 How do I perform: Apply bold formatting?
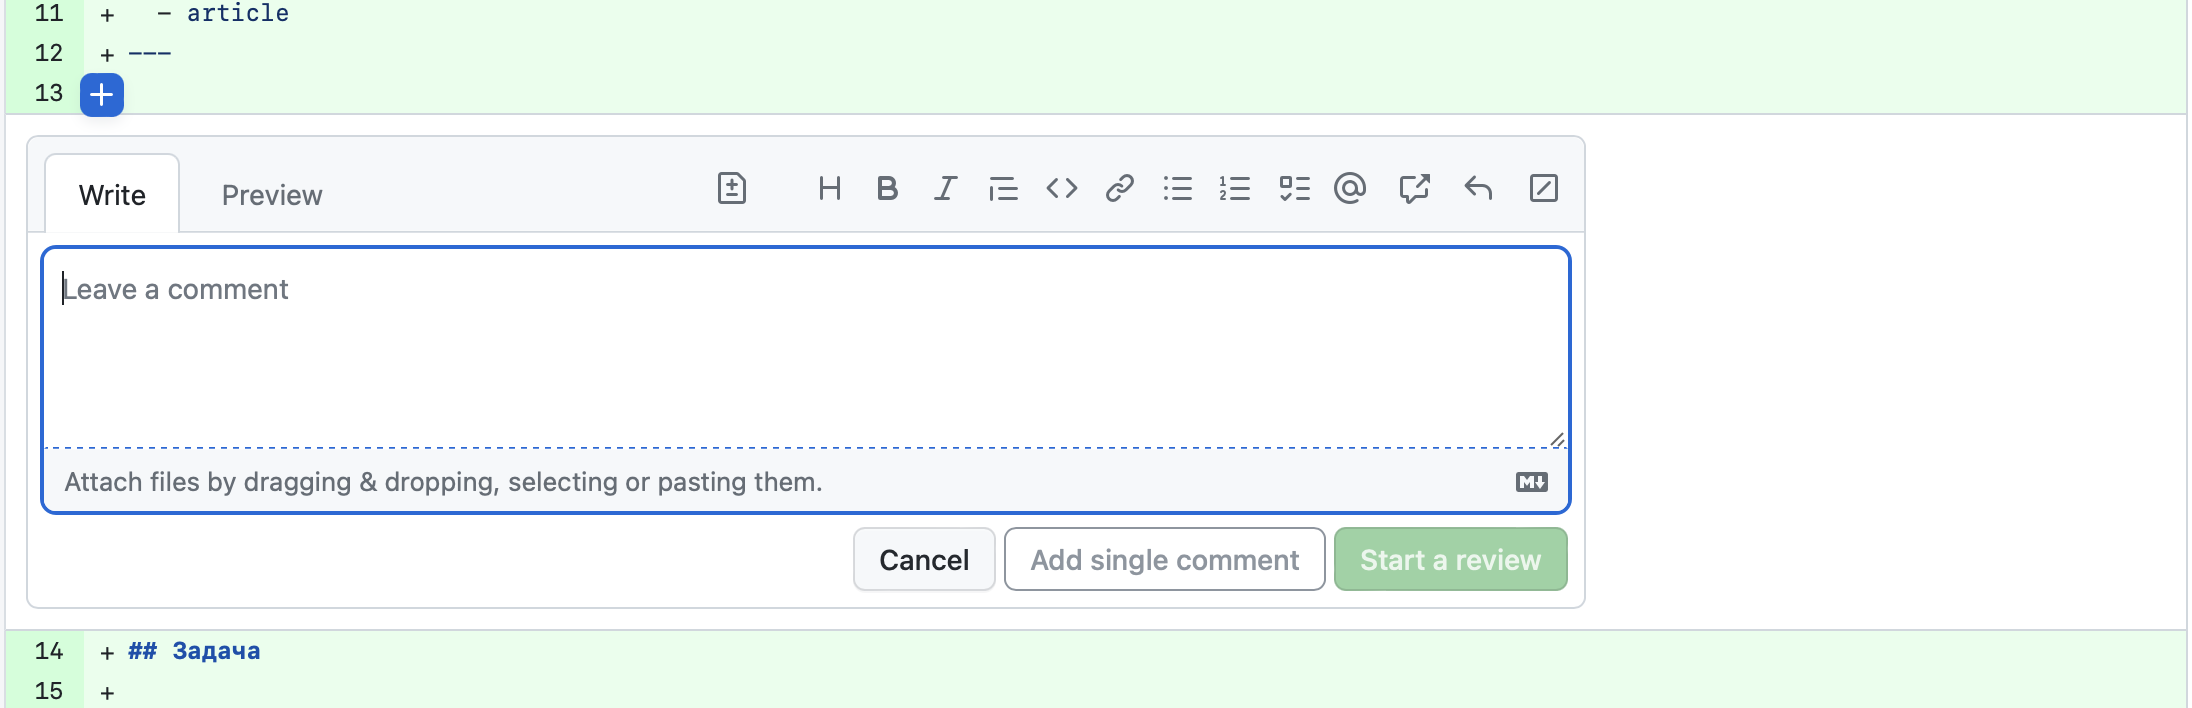[x=887, y=188]
